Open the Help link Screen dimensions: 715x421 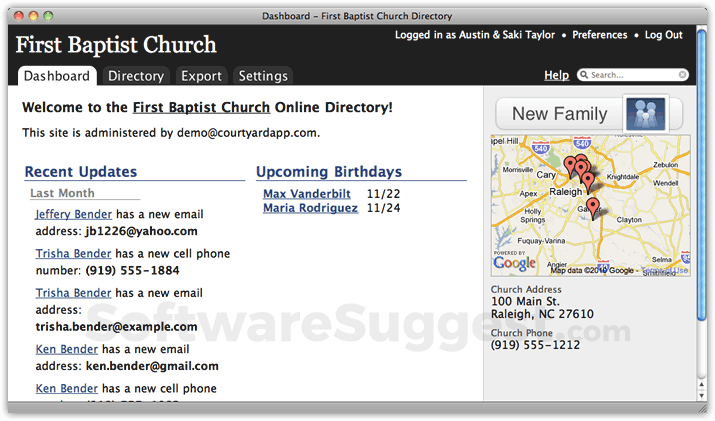tap(556, 75)
